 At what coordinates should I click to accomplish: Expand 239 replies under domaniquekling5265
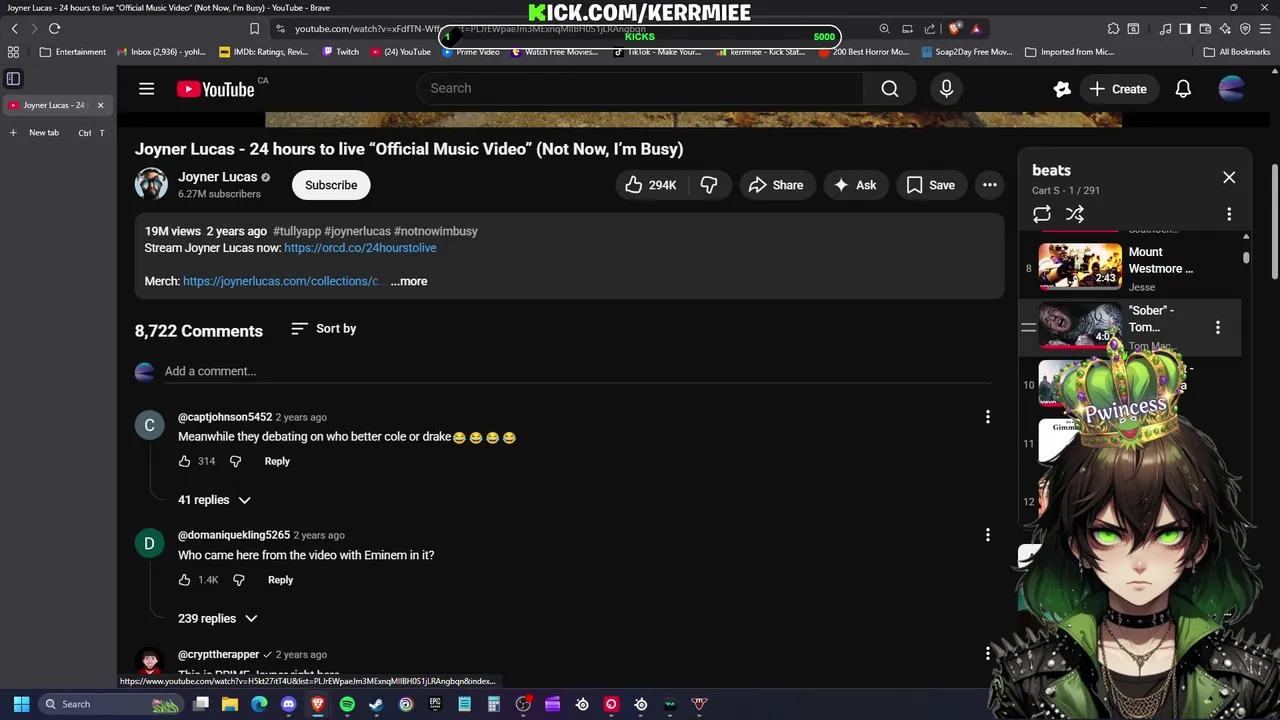217,619
